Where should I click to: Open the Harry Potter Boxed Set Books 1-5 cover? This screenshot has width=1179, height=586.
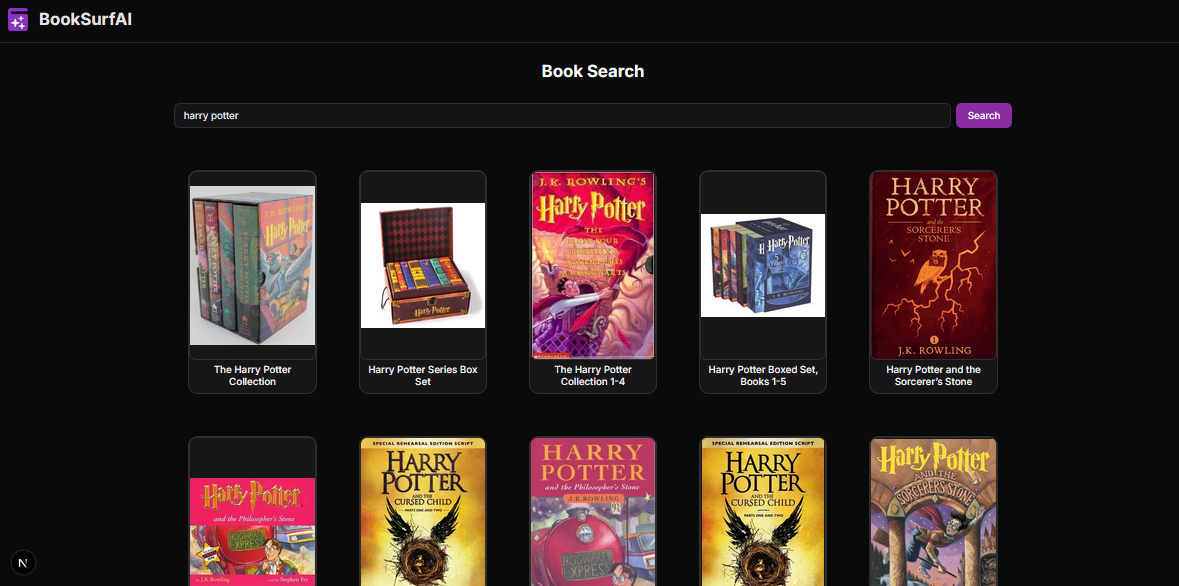(762, 264)
